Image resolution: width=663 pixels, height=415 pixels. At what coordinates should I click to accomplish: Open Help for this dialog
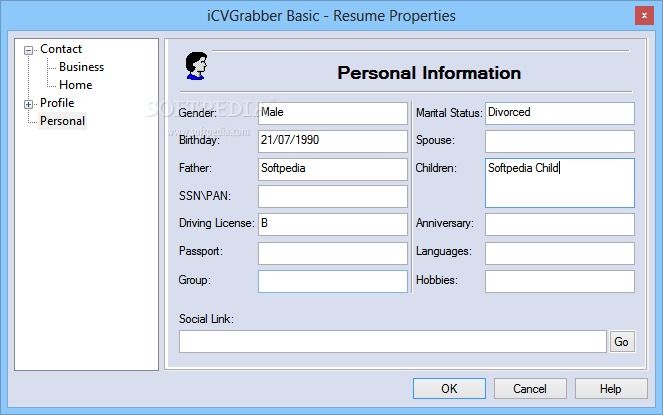pos(611,388)
